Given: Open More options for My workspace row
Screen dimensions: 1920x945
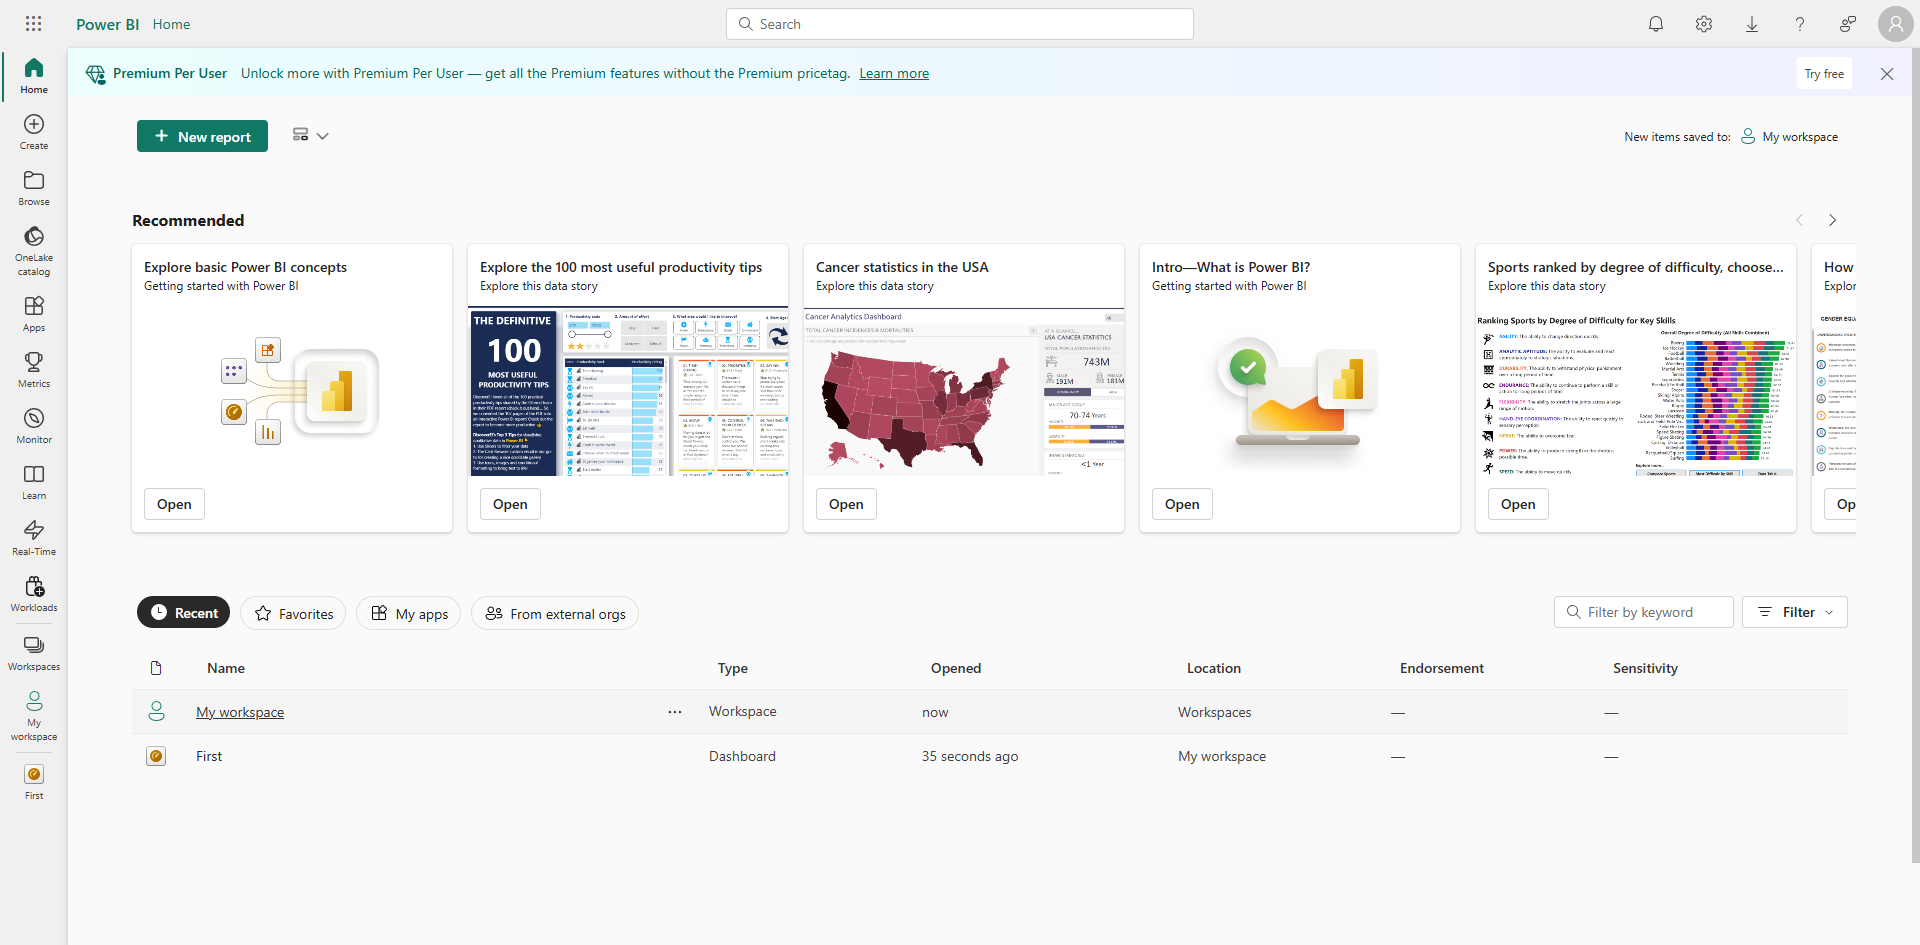Looking at the screenshot, I should click(675, 712).
